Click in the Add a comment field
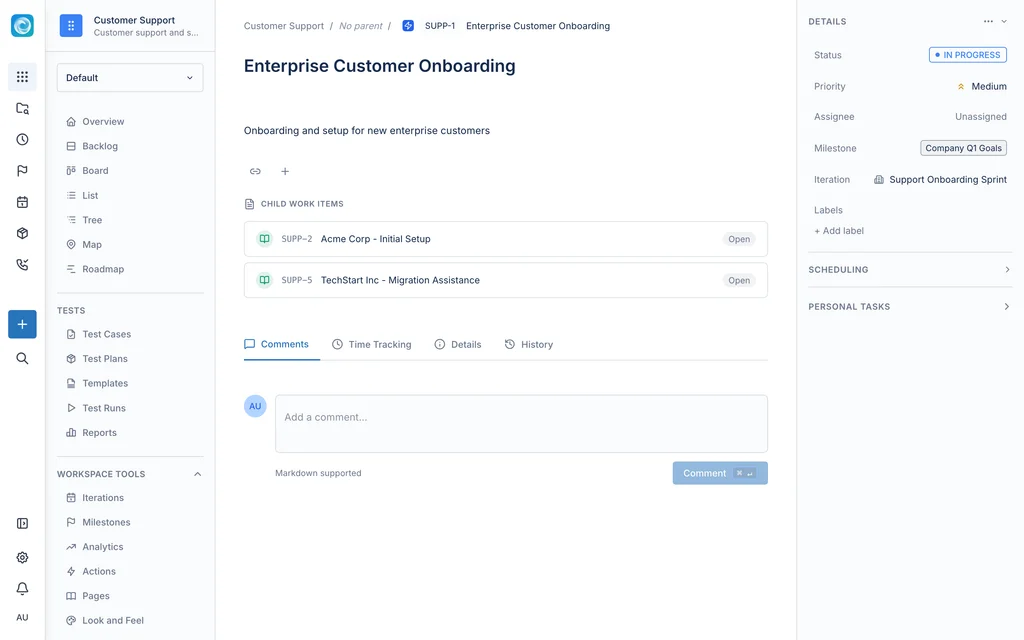The height and width of the screenshot is (640, 1024). 521,424
